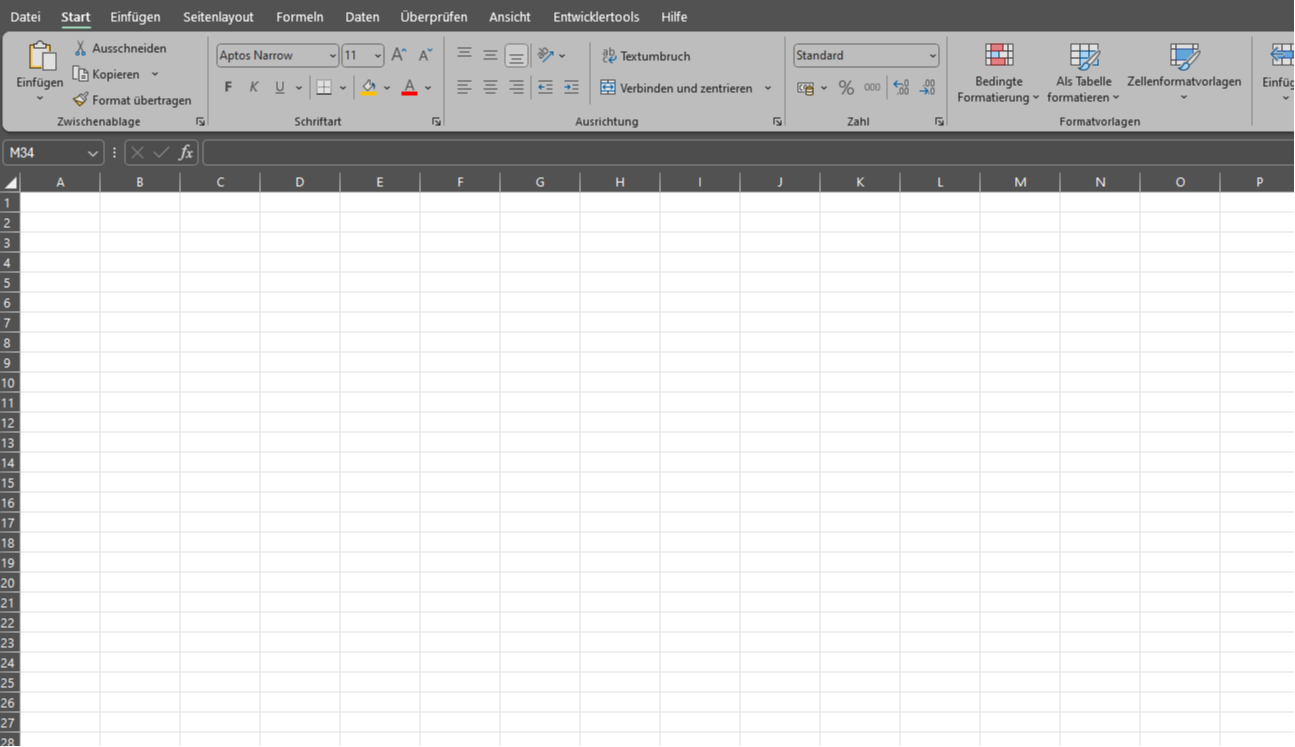This screenshot has height=747, width=1295.
Task: Switch to the Seitenlayout tab
Action: (x=218, y=17)
